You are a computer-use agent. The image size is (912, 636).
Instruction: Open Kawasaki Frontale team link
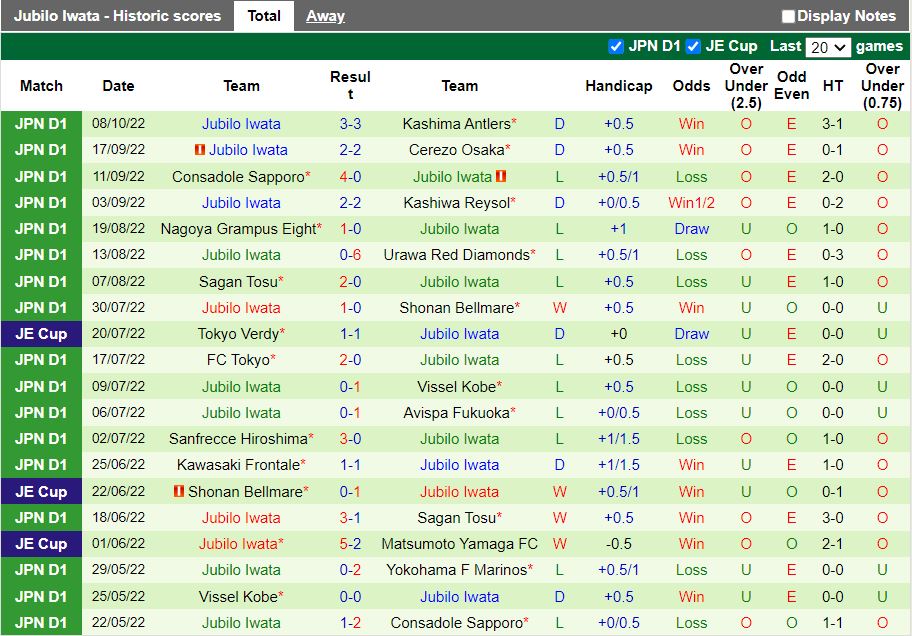[x=238, y=465]
